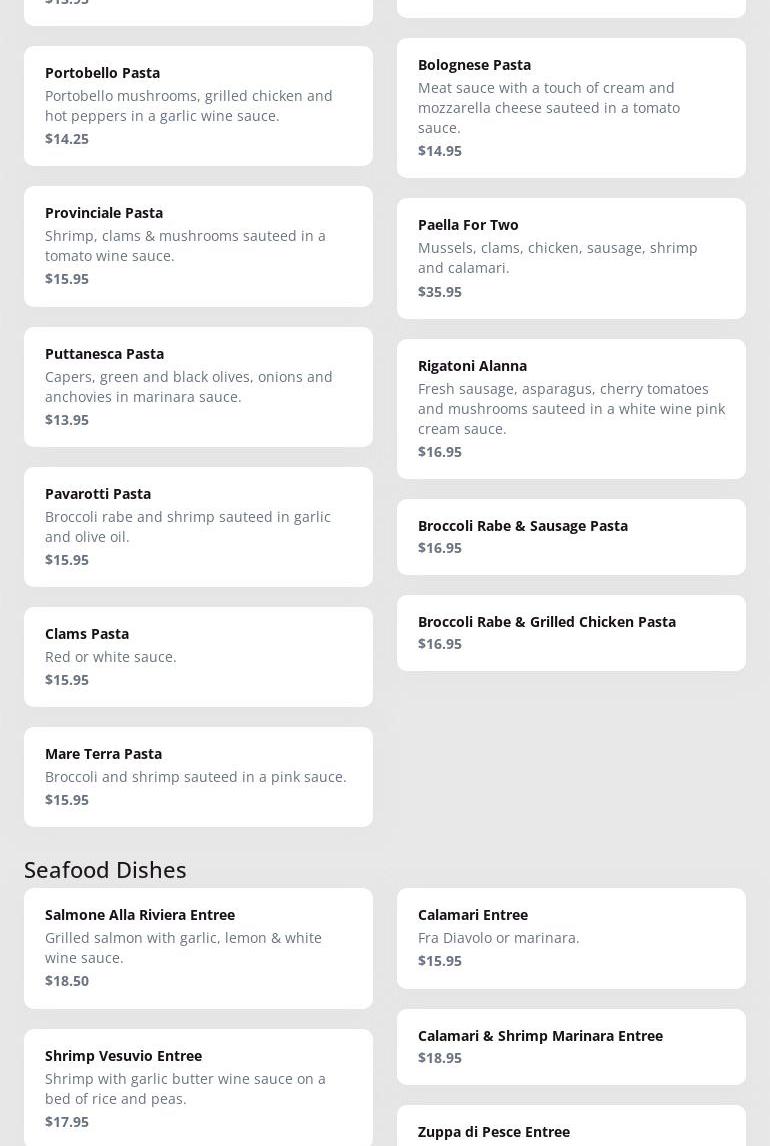Select the Portobello Pasta menu item
The width and height of the screenshot is (770, 1146).
pyautogui.click(x=198, y=105)
